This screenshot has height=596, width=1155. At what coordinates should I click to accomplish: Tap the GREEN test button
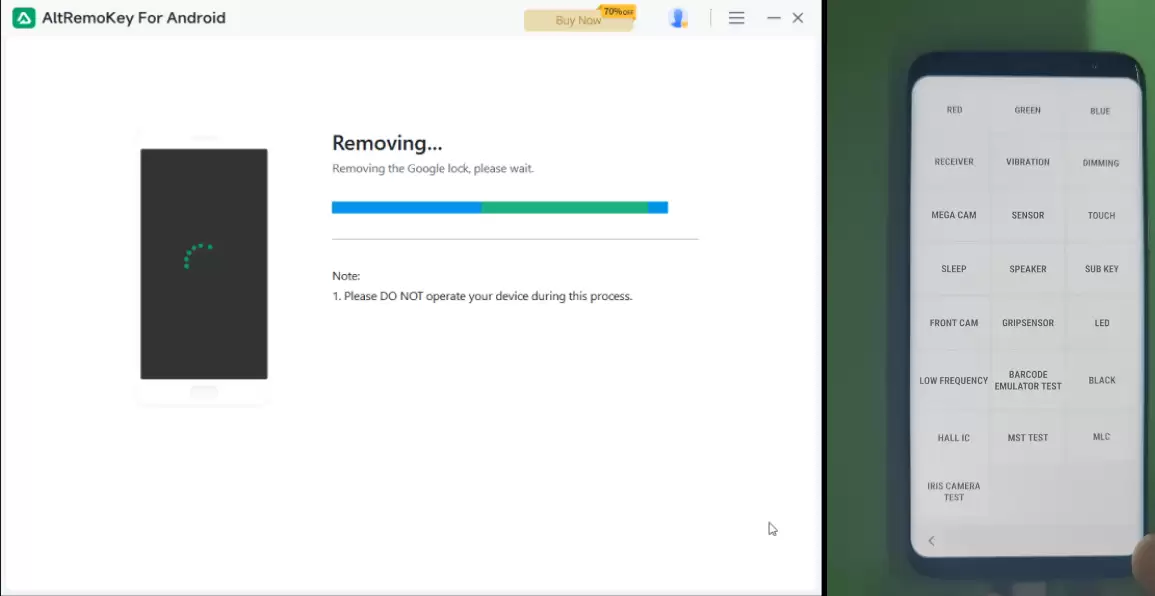[x=1028, y=111]
